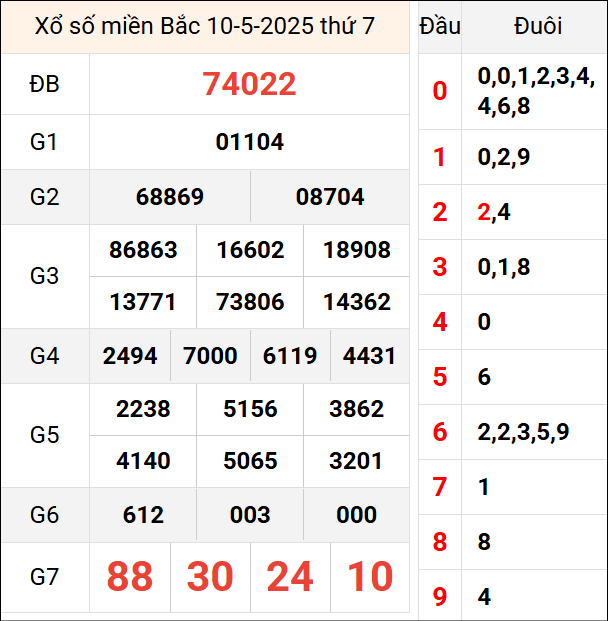This screenshot has height=621, width=608.
Task: Select tail values 0,2,9 for head 1
Action: pyautogui.click(x=504, y=157)
